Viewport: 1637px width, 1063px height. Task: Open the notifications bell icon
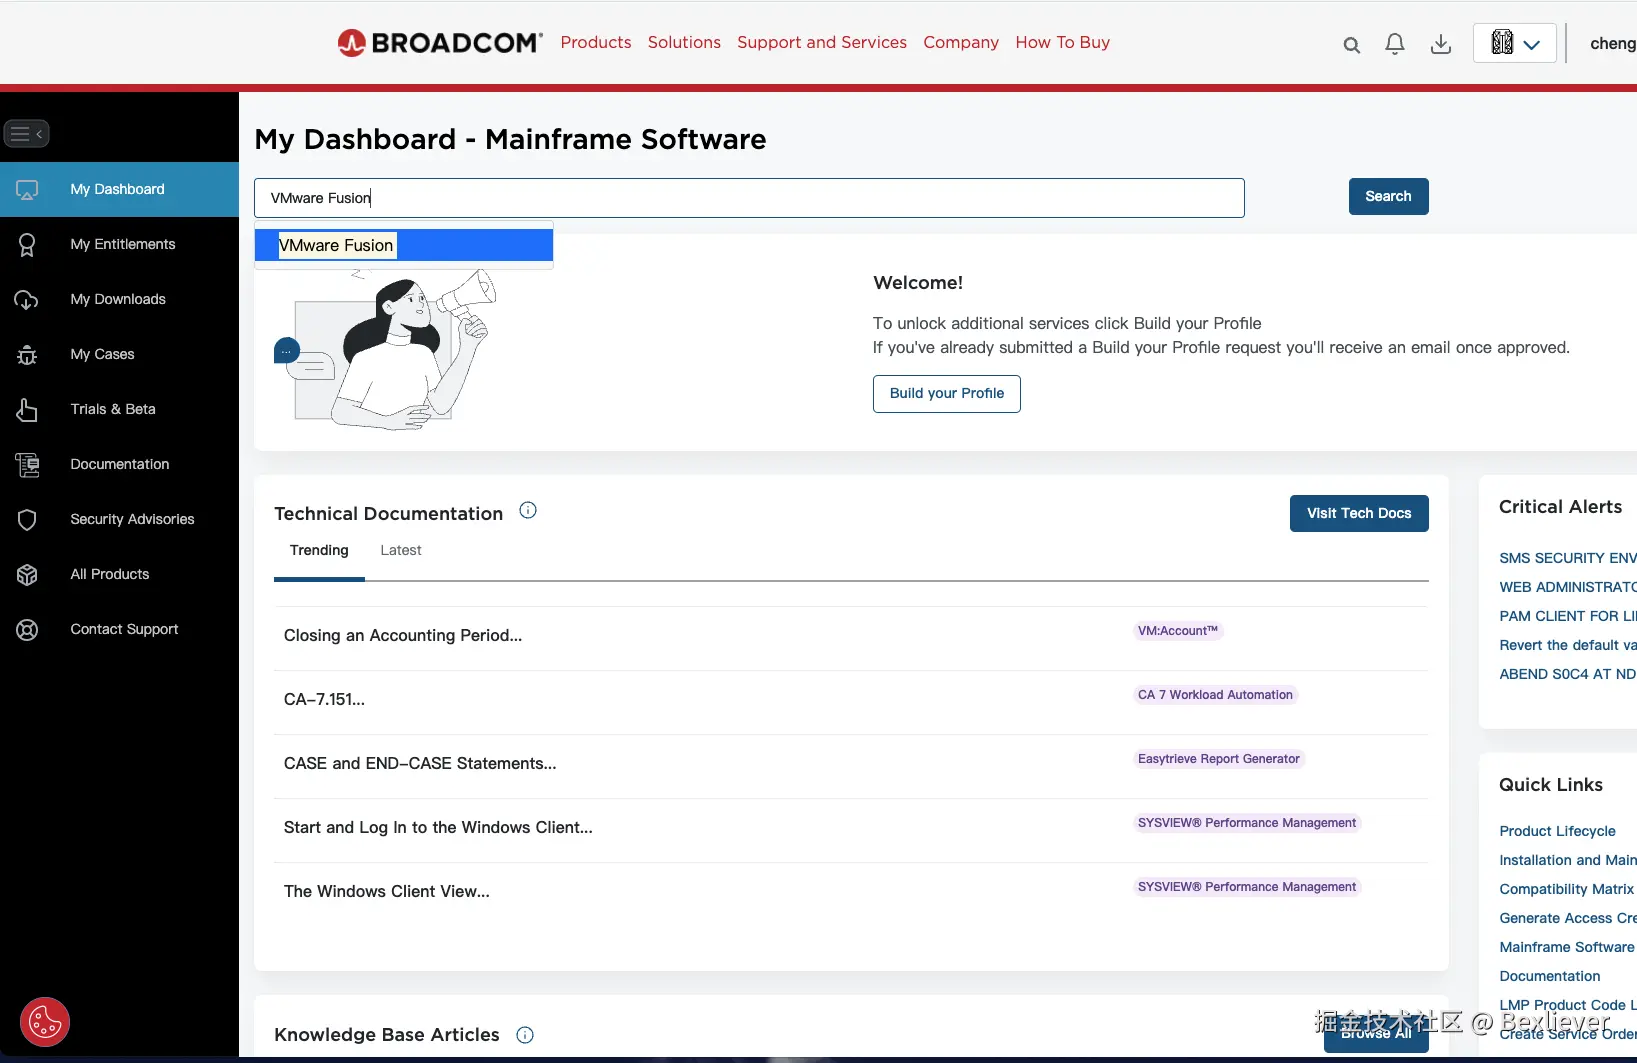[x=1395, y=44]
